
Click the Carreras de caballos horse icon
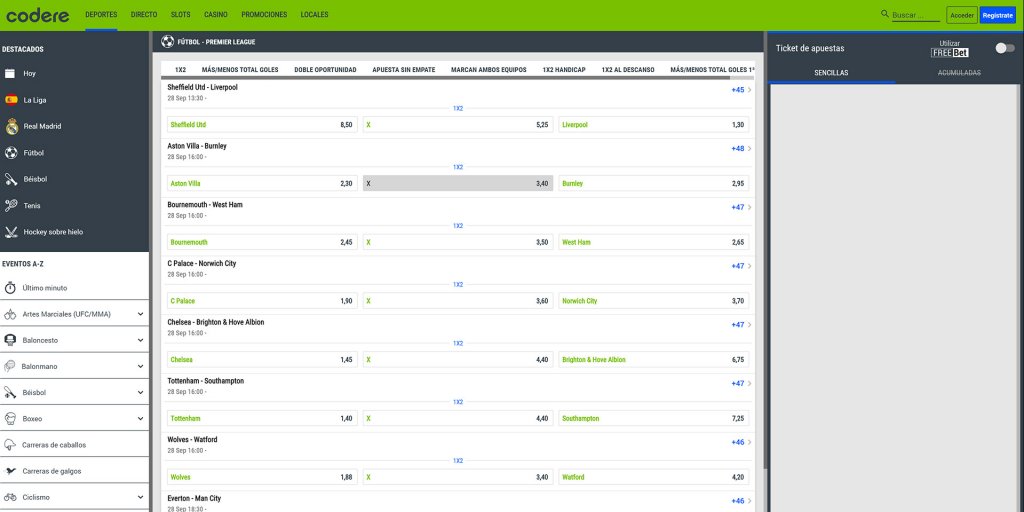point(10,445)
